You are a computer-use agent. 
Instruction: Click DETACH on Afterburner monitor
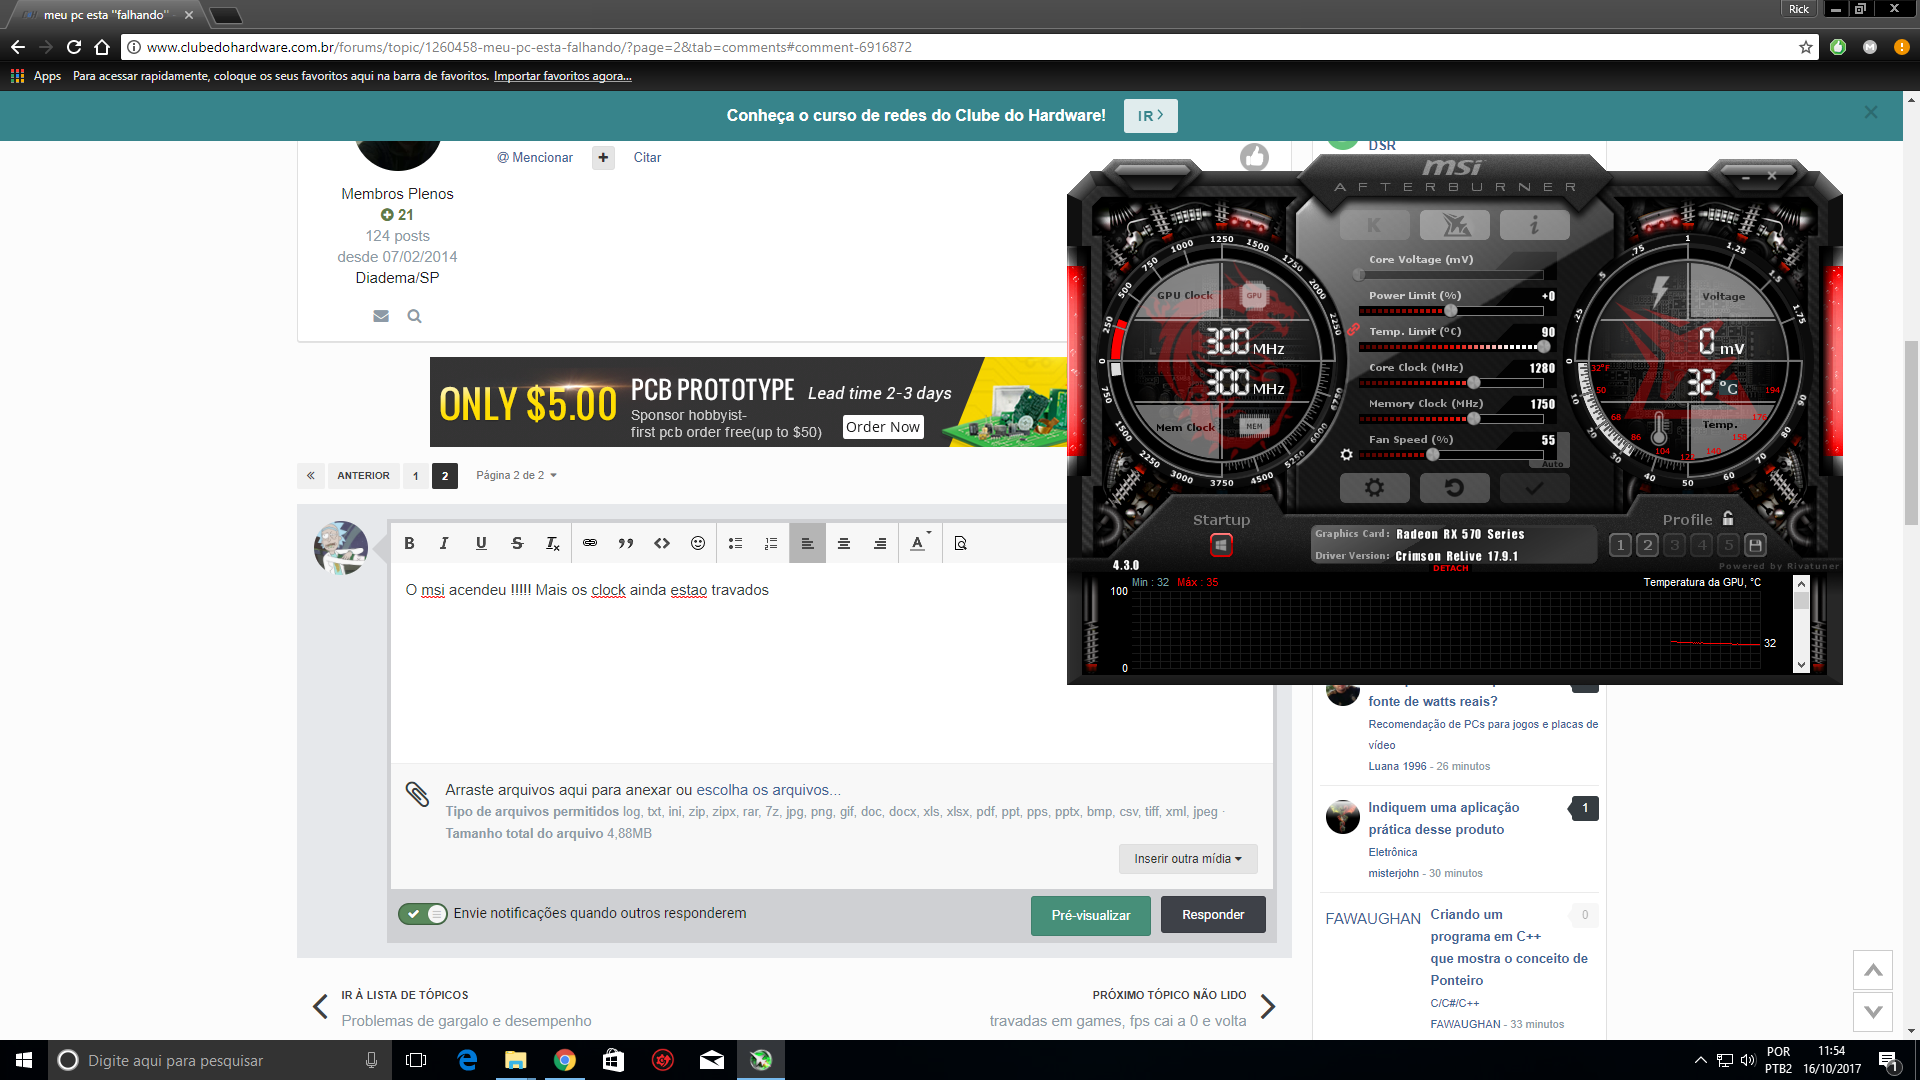click(x=1450, y=568)
